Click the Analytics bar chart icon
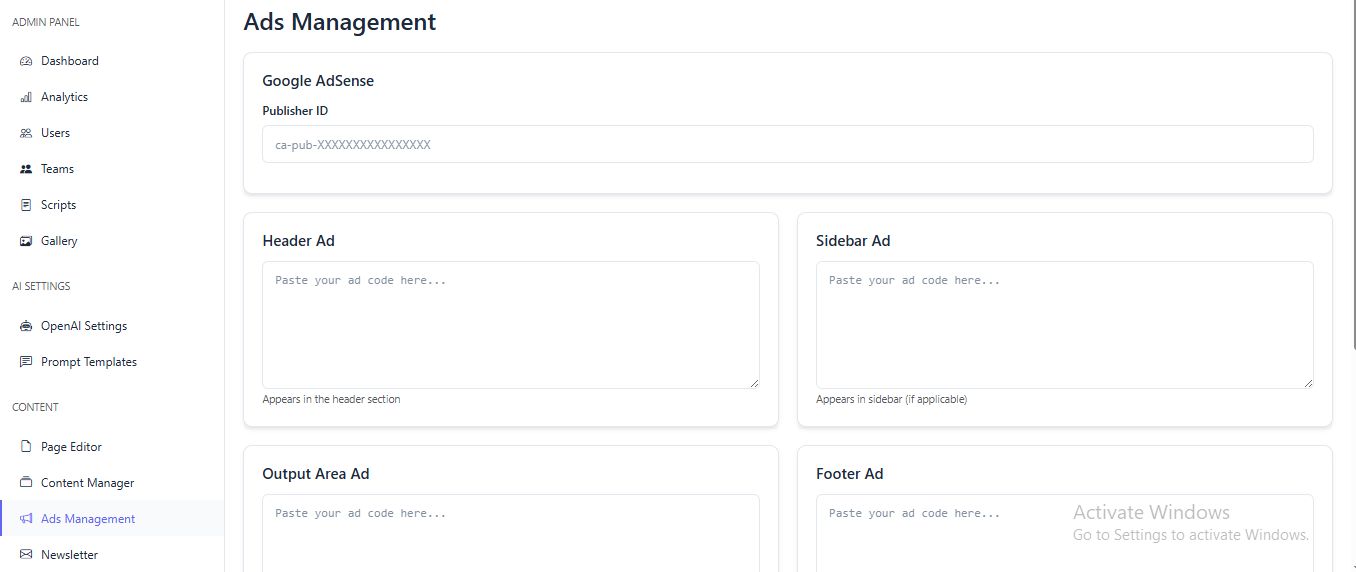This screenshot has width=1356, height=572. 26,97
